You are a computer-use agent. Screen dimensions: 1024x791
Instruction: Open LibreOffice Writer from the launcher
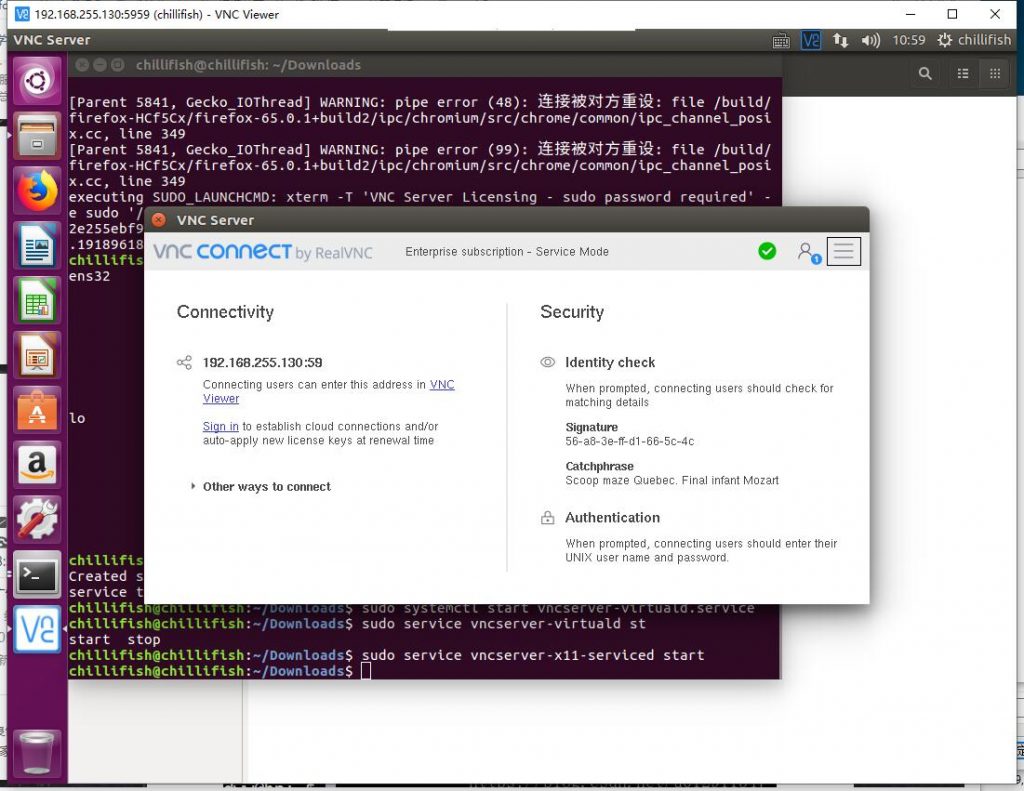coord(37,246)
